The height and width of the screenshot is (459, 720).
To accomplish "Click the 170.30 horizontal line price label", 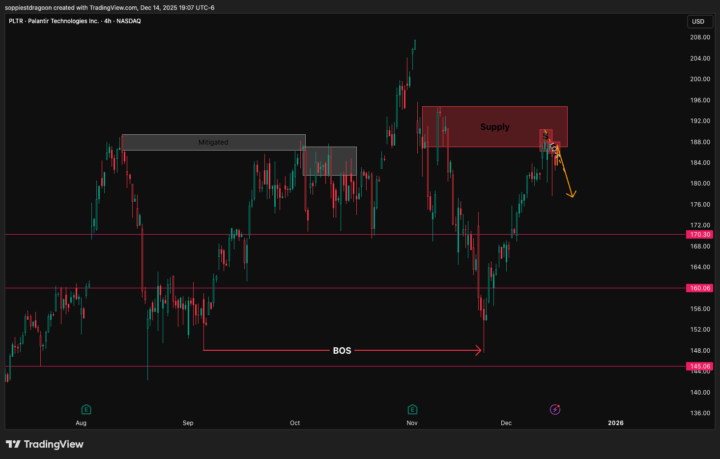I will (x=700, y=235).
